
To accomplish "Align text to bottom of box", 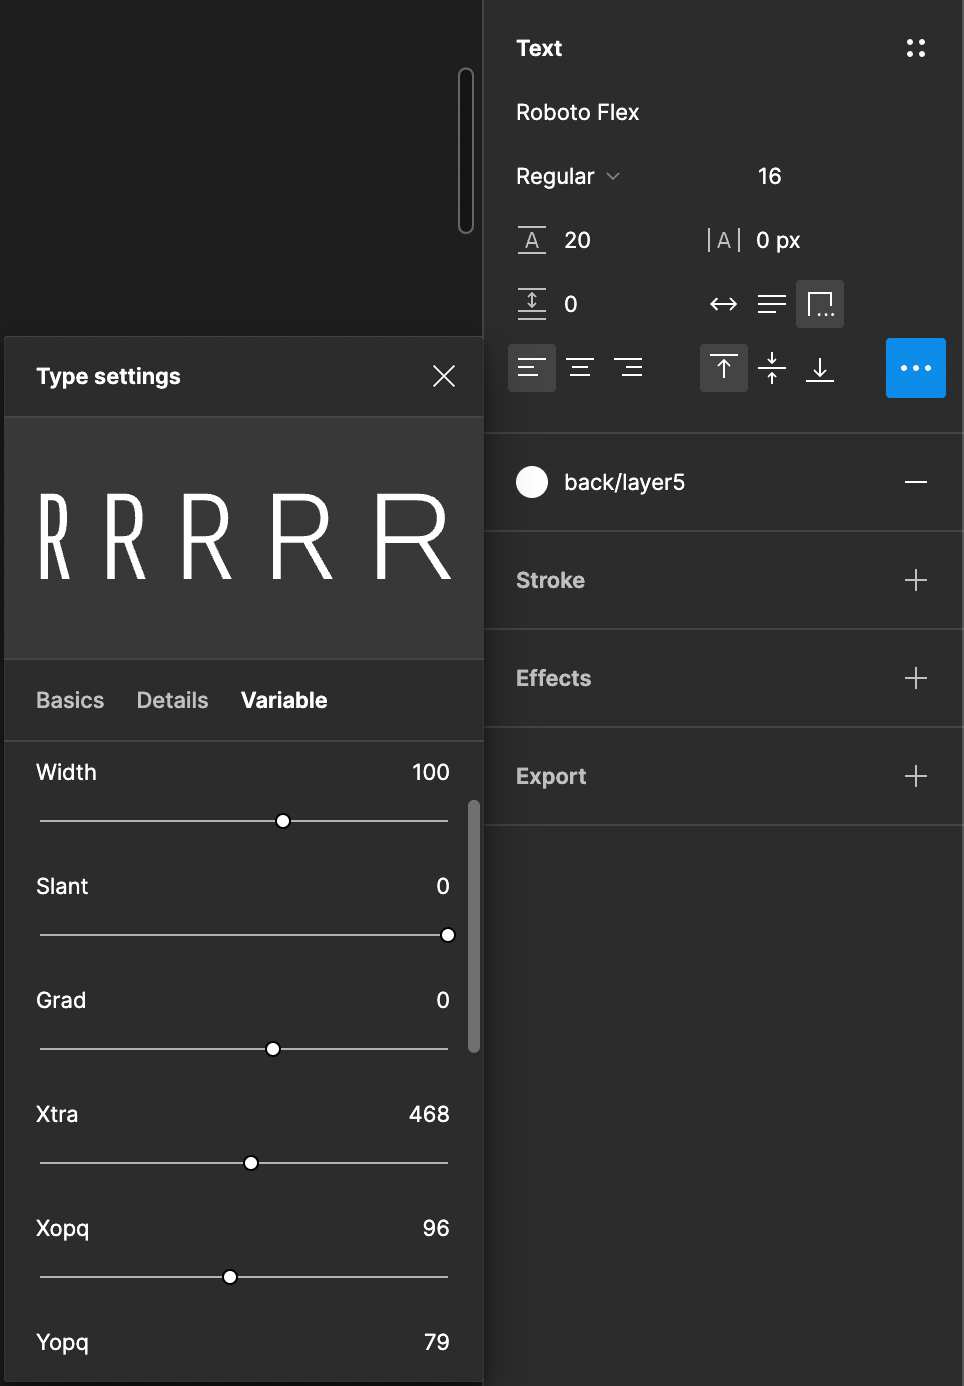I will click(820, 367).
